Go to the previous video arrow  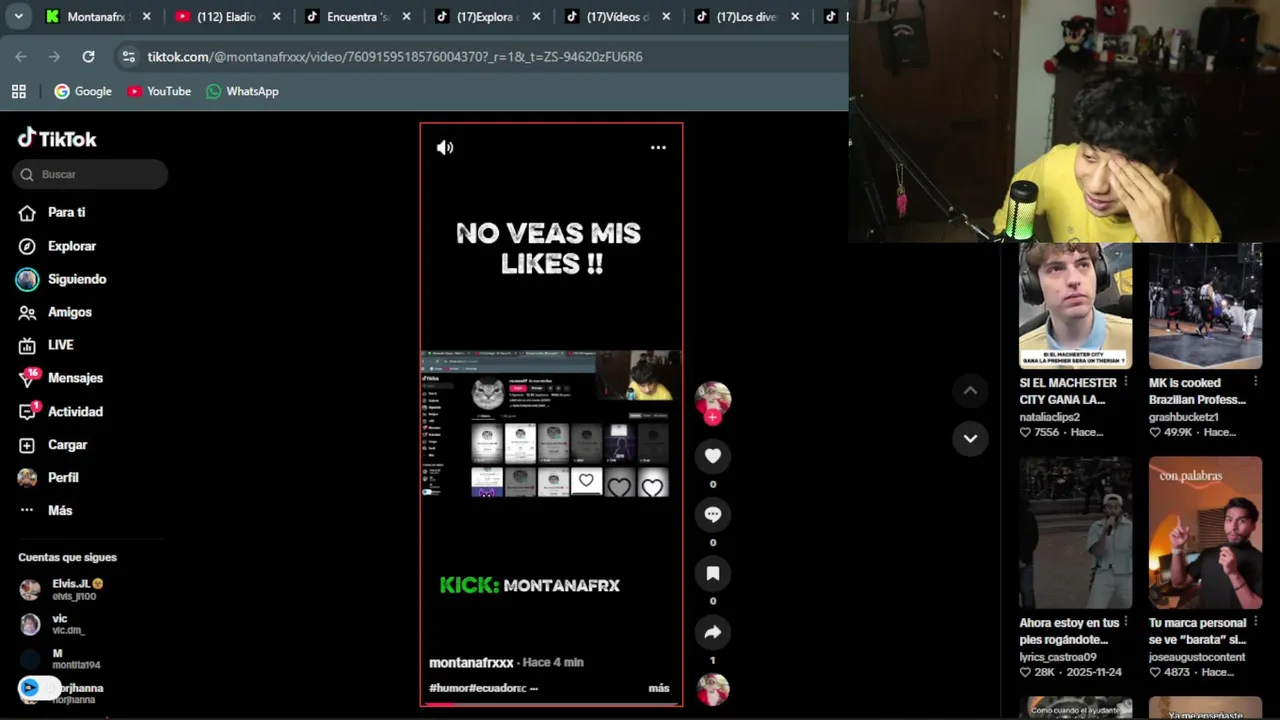[970, 391]
